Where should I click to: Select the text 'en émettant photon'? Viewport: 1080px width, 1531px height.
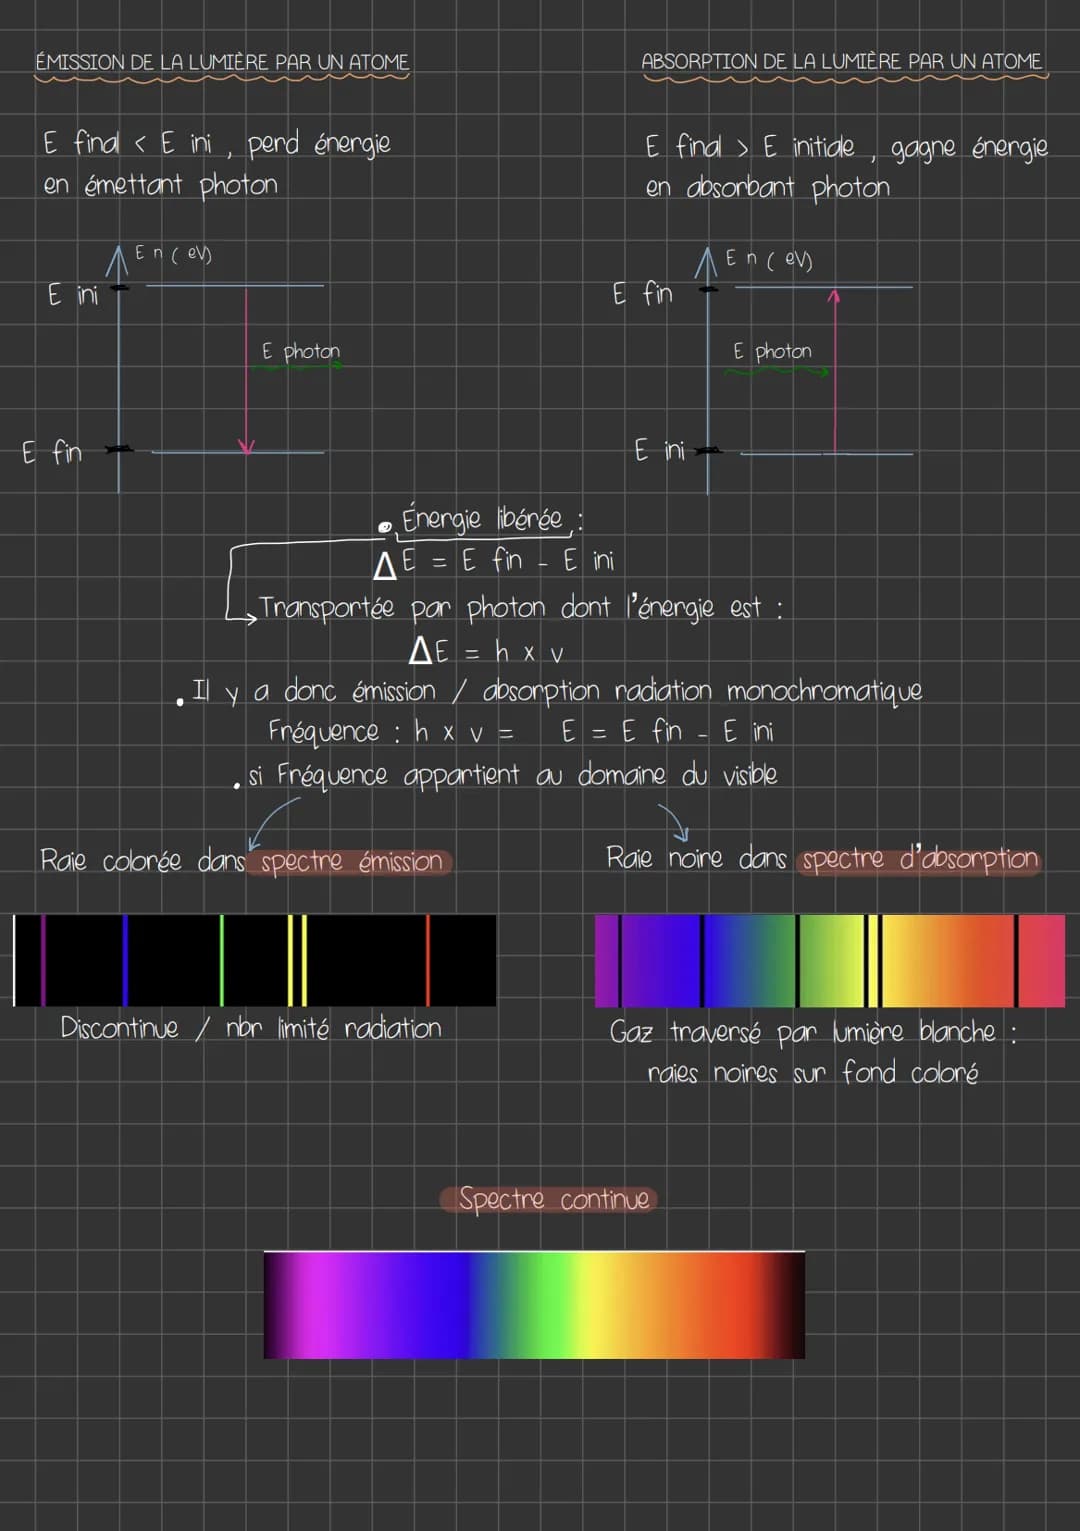pyautogui.click(x=160, y=185)
